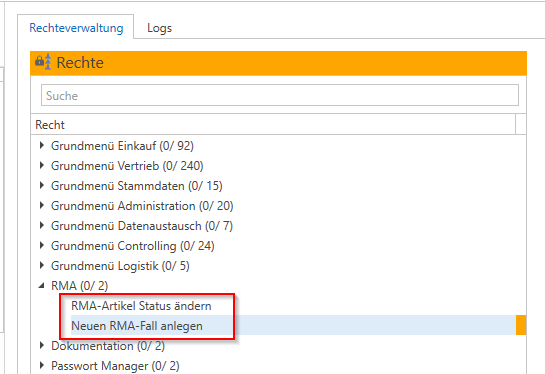Click orange marker on Neuen RMA-Fall row
Image resolution: width=545 pixels, height=374 pixels.
[521, 325]
